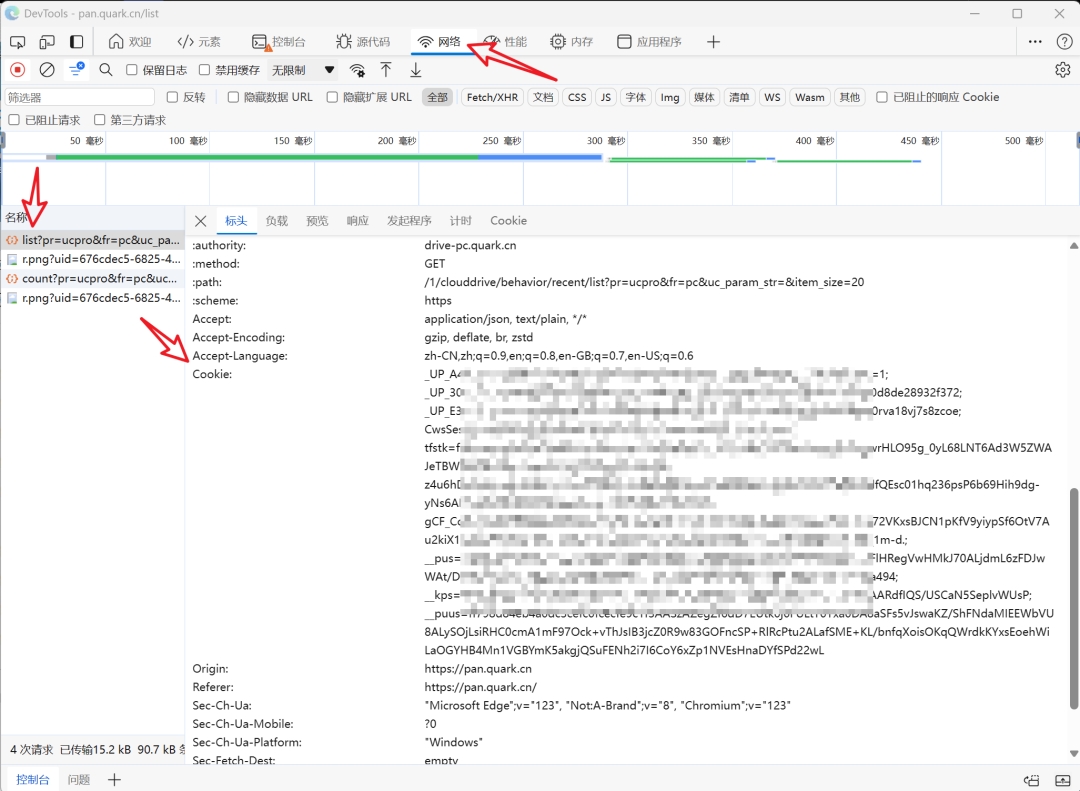Toggle the 反转 filter checkbox

(172, 97)
